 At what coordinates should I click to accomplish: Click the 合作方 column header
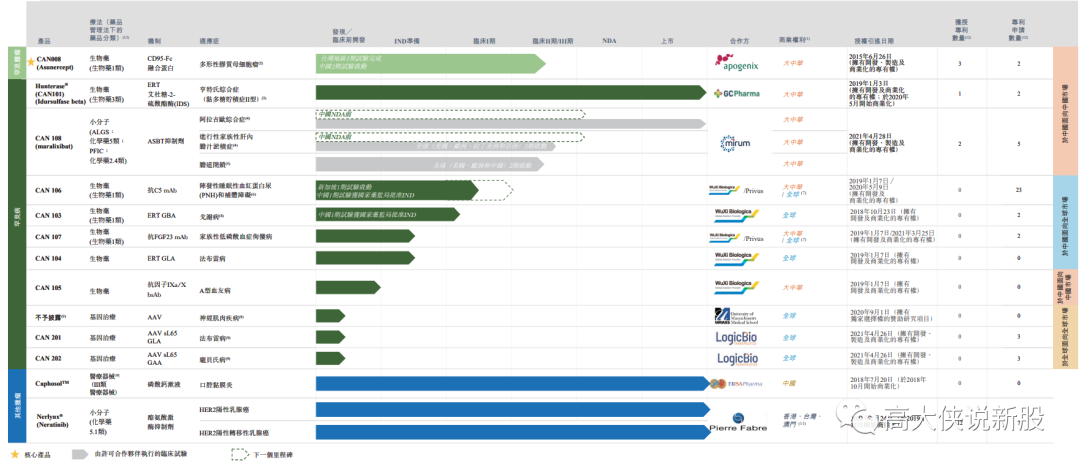[x=739, y=41]
